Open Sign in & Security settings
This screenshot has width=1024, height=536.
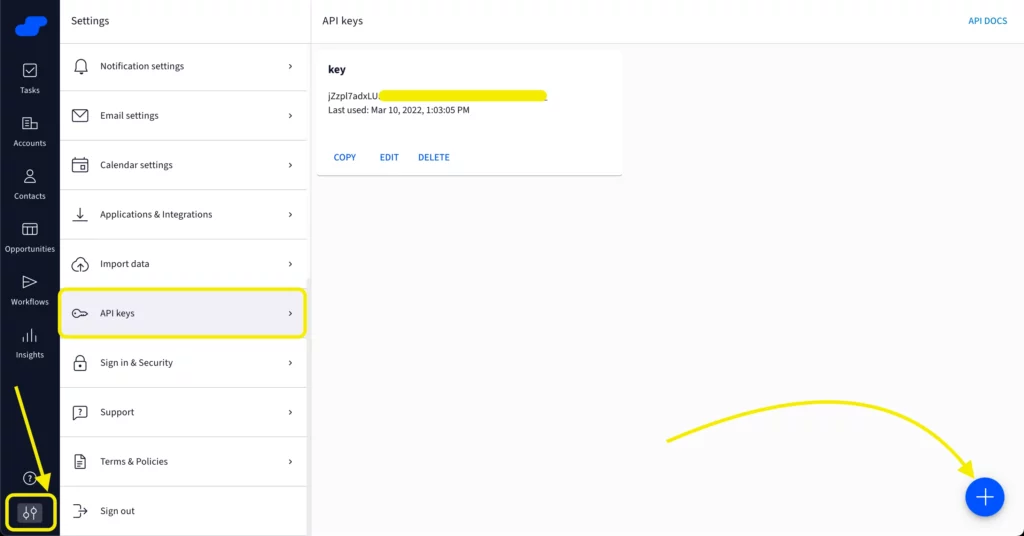pos(136,363)
